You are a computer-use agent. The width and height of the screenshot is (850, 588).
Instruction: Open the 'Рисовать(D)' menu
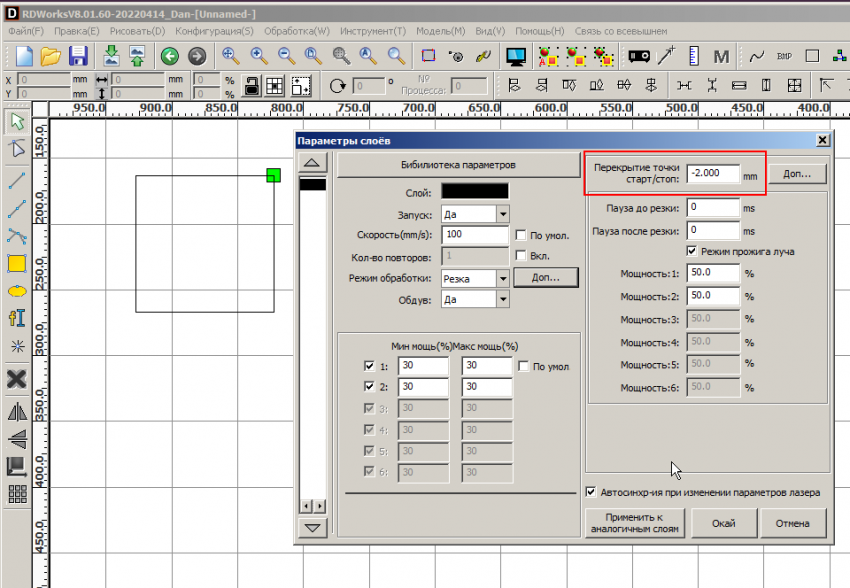(136, 32)
